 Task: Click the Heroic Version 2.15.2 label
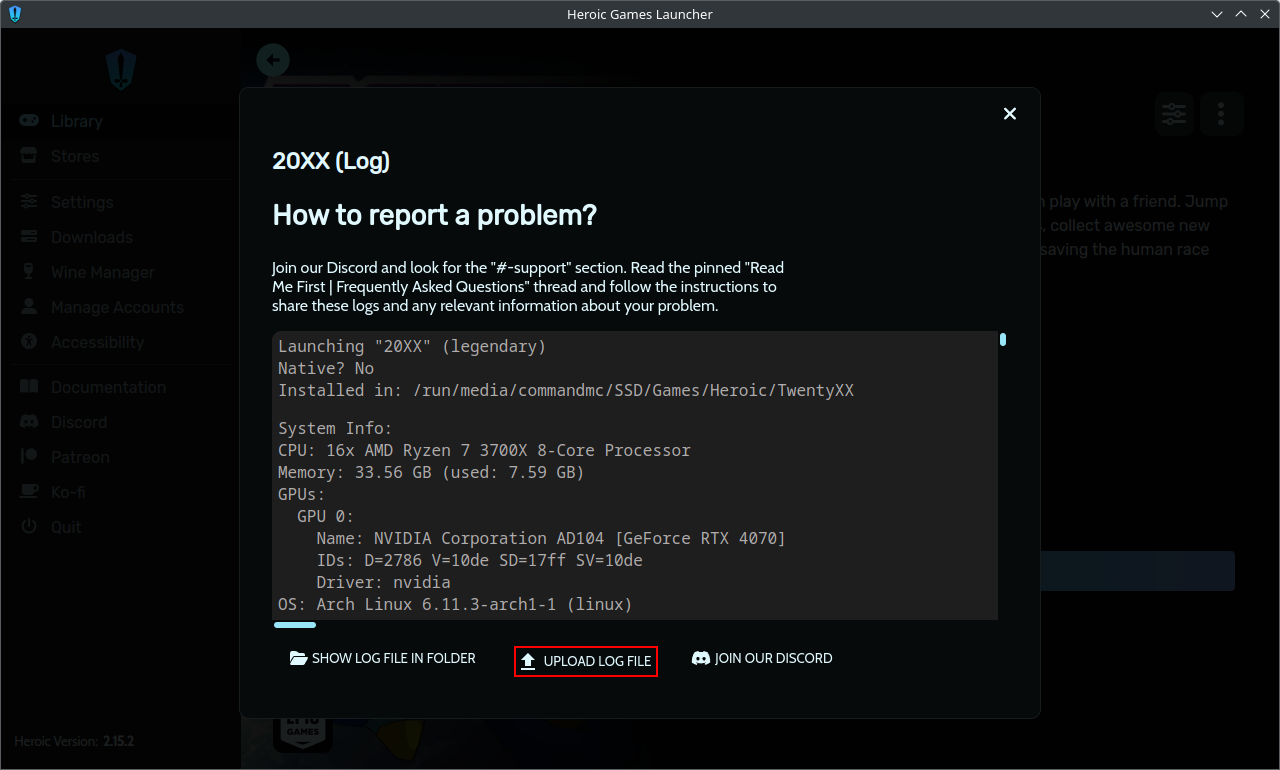(74, 742)
